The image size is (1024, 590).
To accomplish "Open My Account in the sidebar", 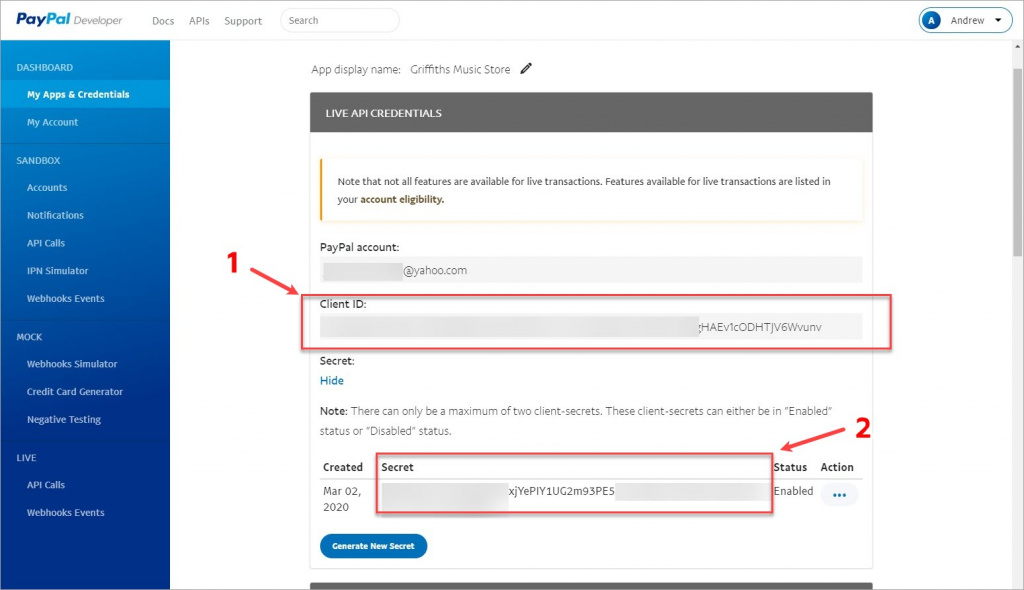I will point(52,122).
